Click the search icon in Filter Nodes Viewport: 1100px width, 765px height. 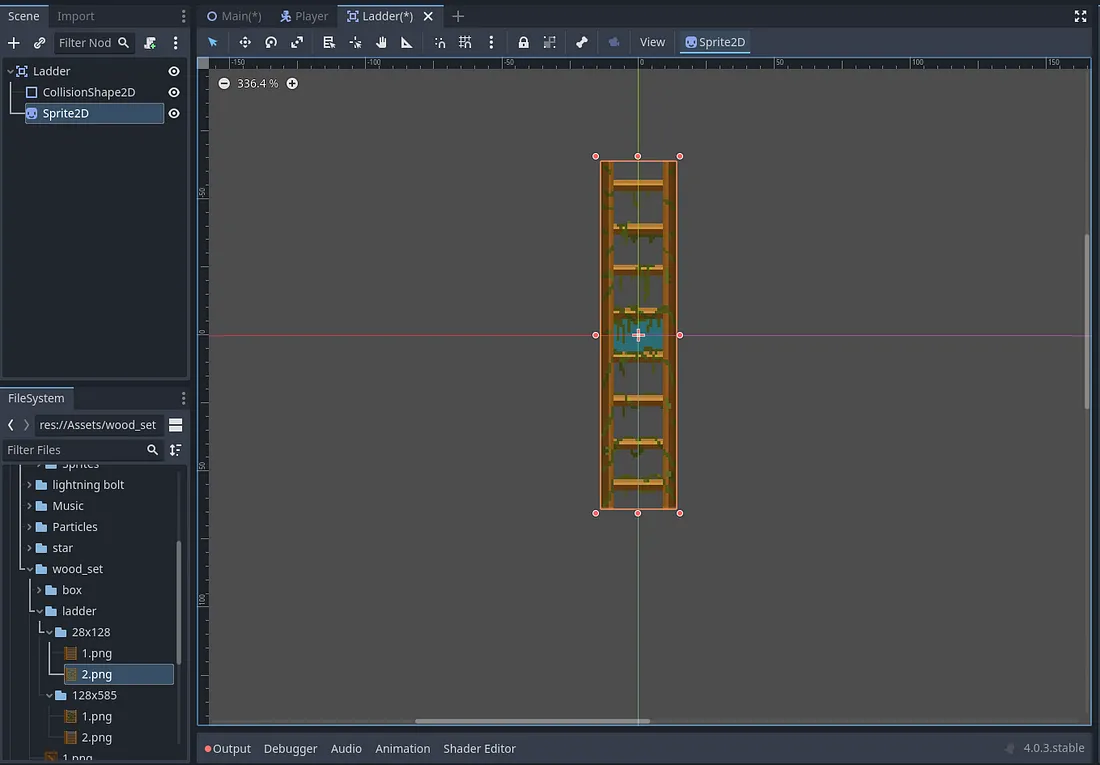point(123,43)
